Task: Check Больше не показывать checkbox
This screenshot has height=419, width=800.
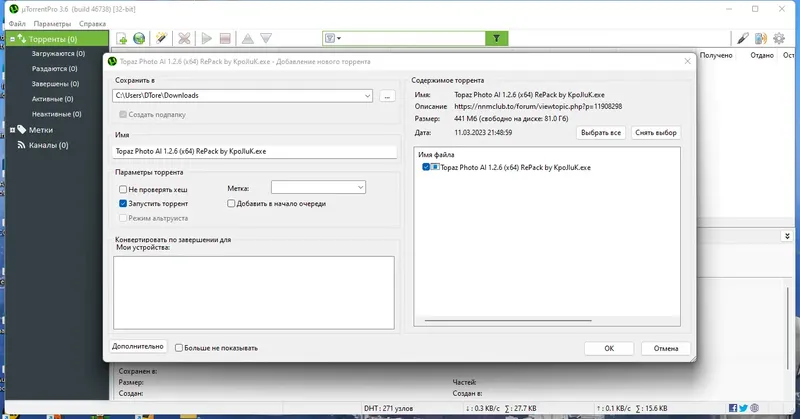Action: coord(179,348)
